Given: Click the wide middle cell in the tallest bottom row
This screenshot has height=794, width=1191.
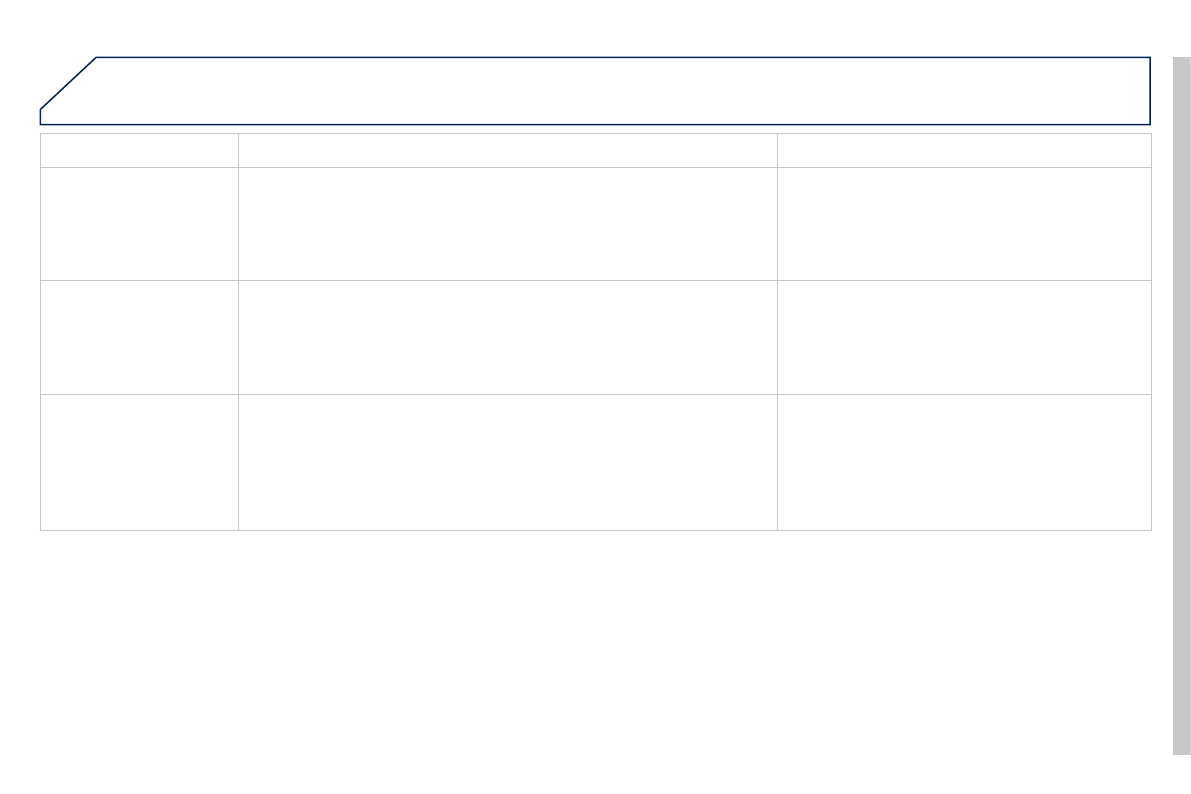Looking at the screenshot, I should pyautogui.click(x=507, y=462).
